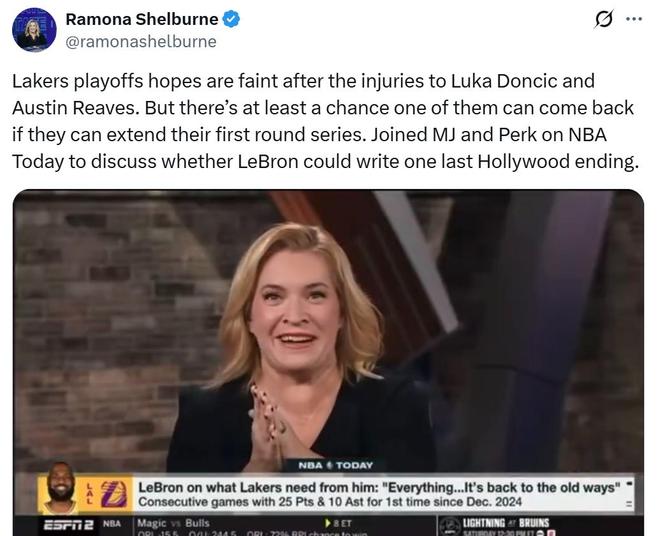Click the Grok explain post icon

click(x=604, y=19)
